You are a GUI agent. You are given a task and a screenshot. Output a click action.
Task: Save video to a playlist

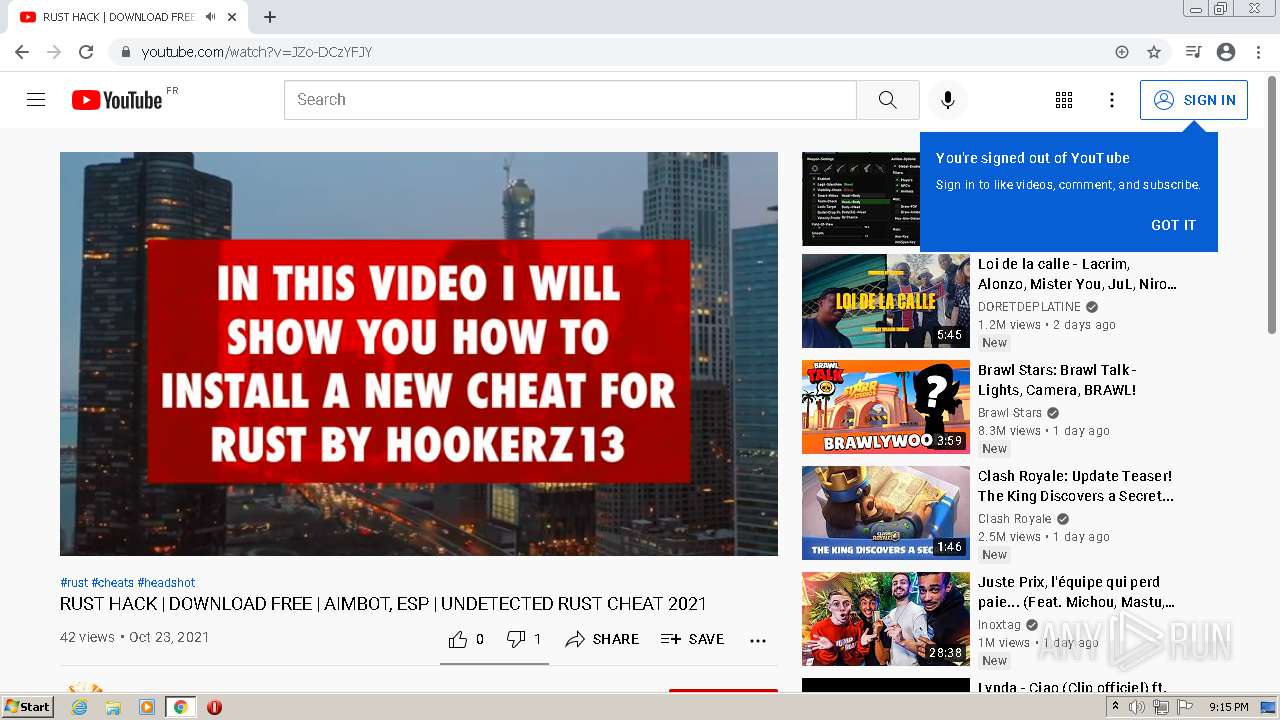click(x=692, y=639)
